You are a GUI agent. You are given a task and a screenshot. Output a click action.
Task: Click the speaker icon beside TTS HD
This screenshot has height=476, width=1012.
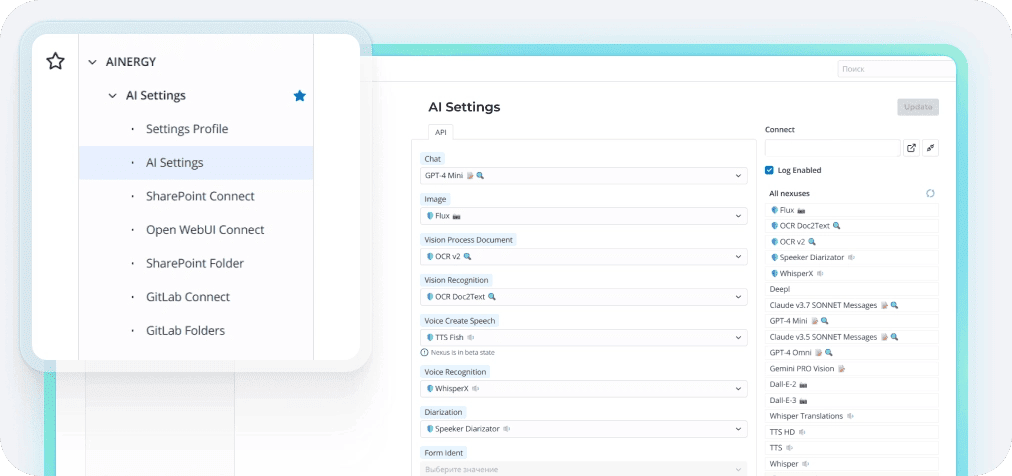[802, 432]
